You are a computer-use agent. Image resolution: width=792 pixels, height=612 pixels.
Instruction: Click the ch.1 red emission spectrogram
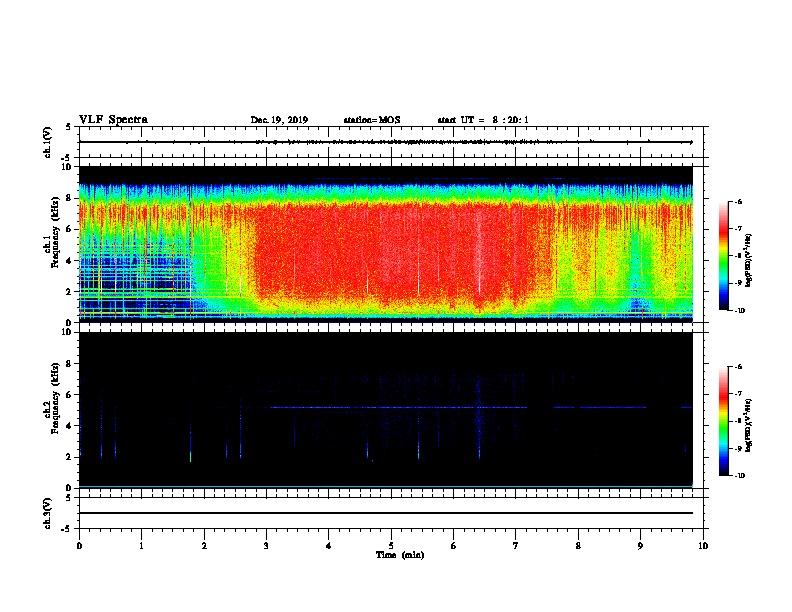pos(386,244)
